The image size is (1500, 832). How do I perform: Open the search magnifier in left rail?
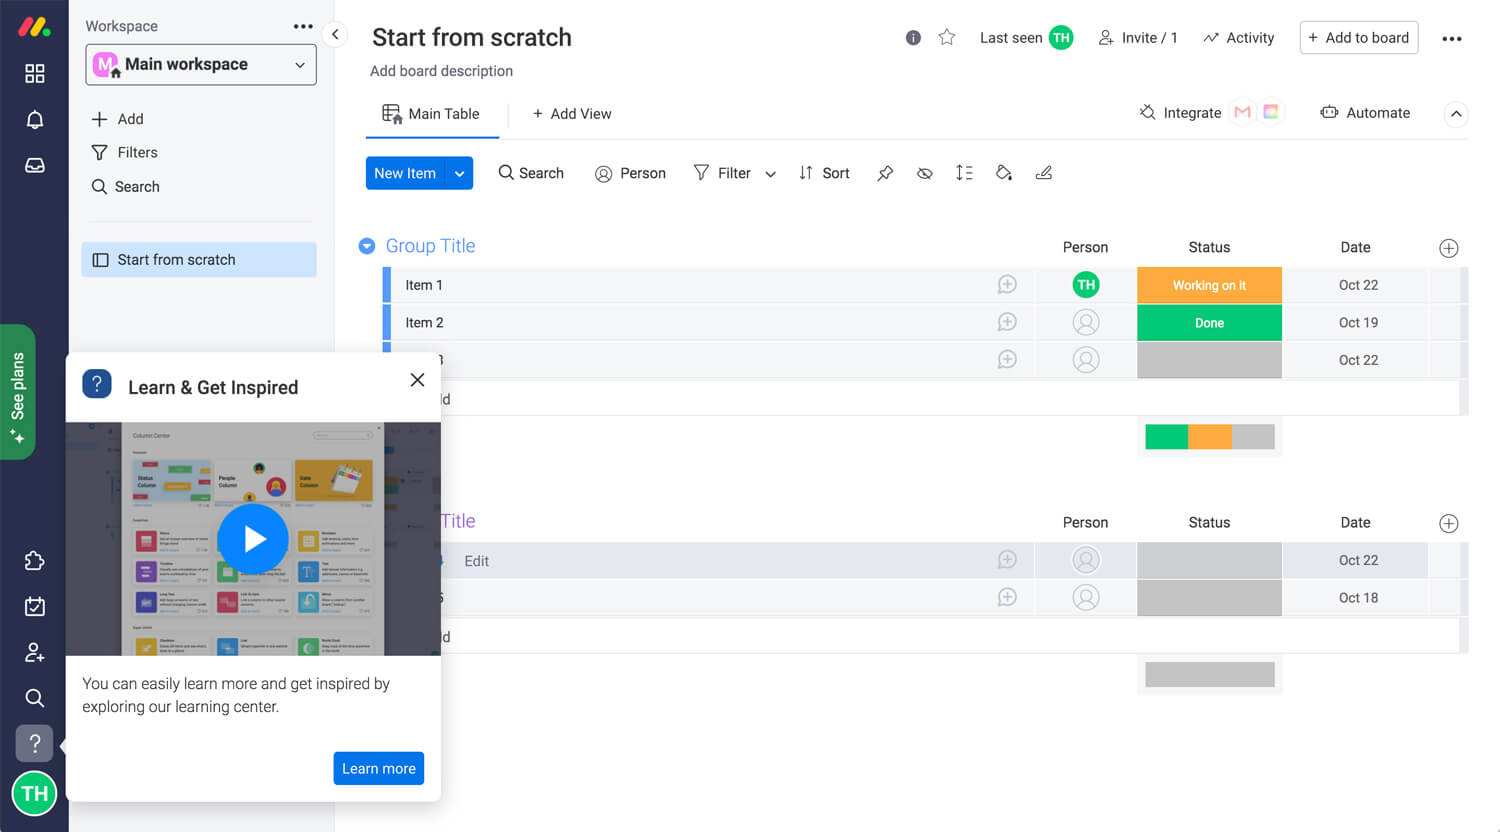coord(35,698)
